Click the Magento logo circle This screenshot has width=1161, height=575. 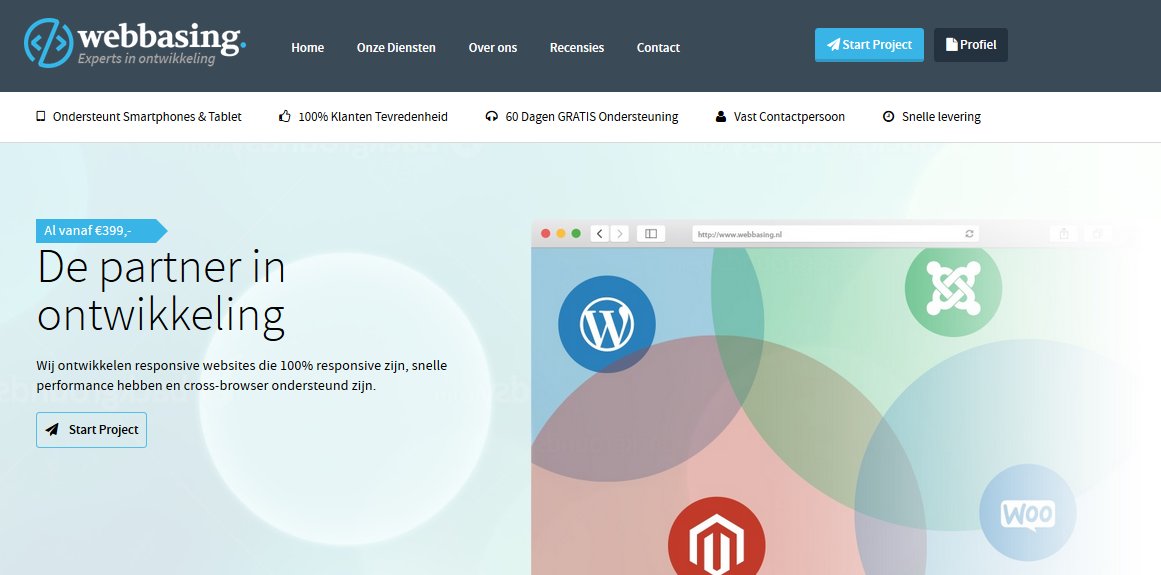(716, 538)
